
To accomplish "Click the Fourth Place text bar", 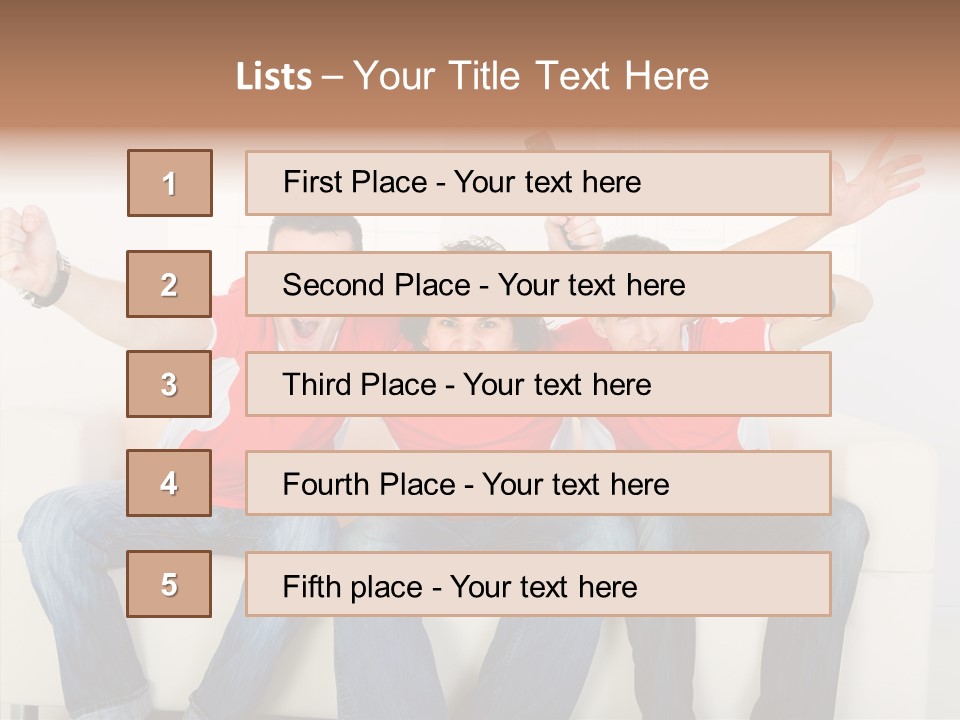I will [x=538, y=483].
